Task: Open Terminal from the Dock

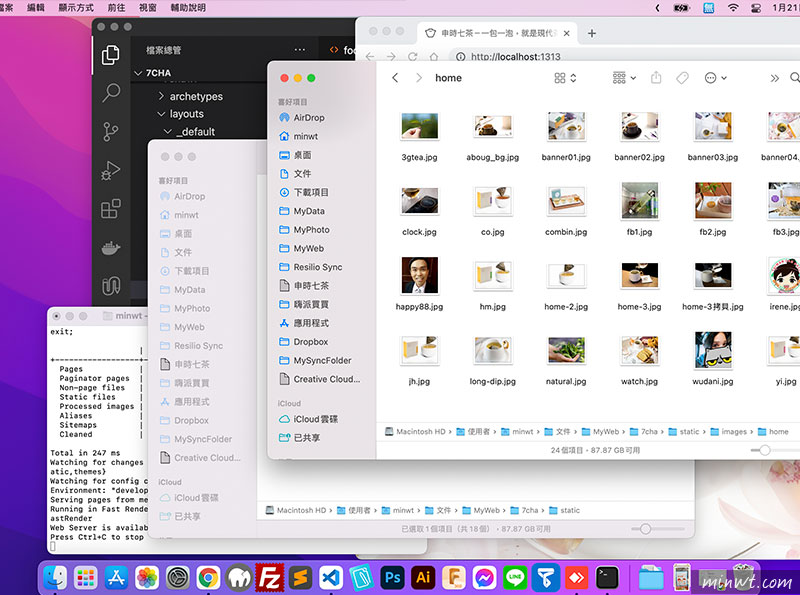Action: click(607, 578)
